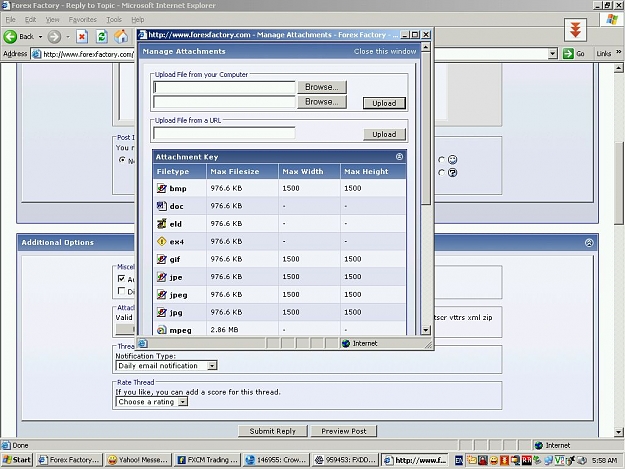
Task: Toggle the second unchecked Miscellaneous checkbox
Action: [122, 291]
